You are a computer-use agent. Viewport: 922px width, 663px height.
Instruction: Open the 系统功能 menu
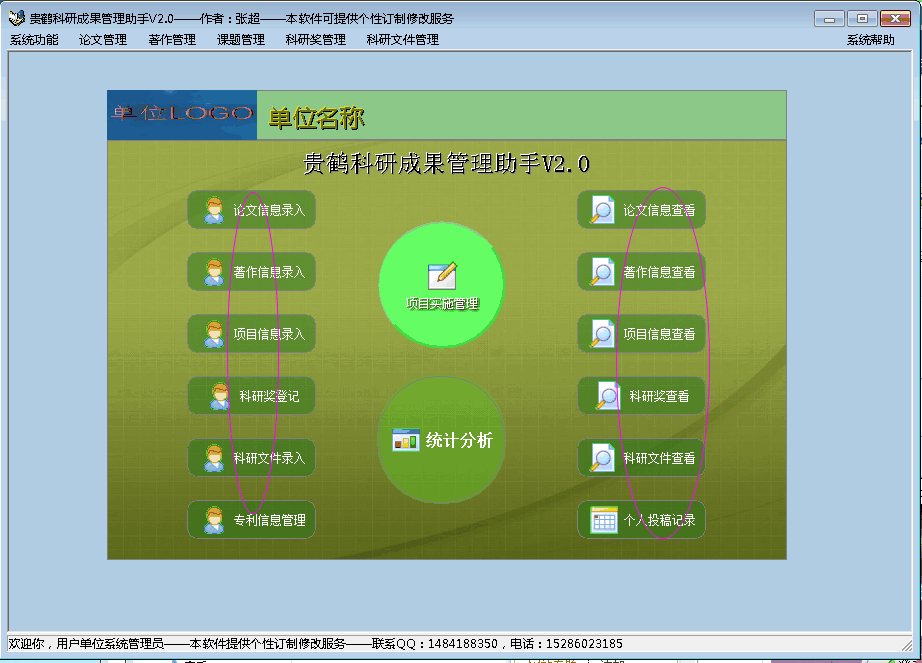coord(34,40)
